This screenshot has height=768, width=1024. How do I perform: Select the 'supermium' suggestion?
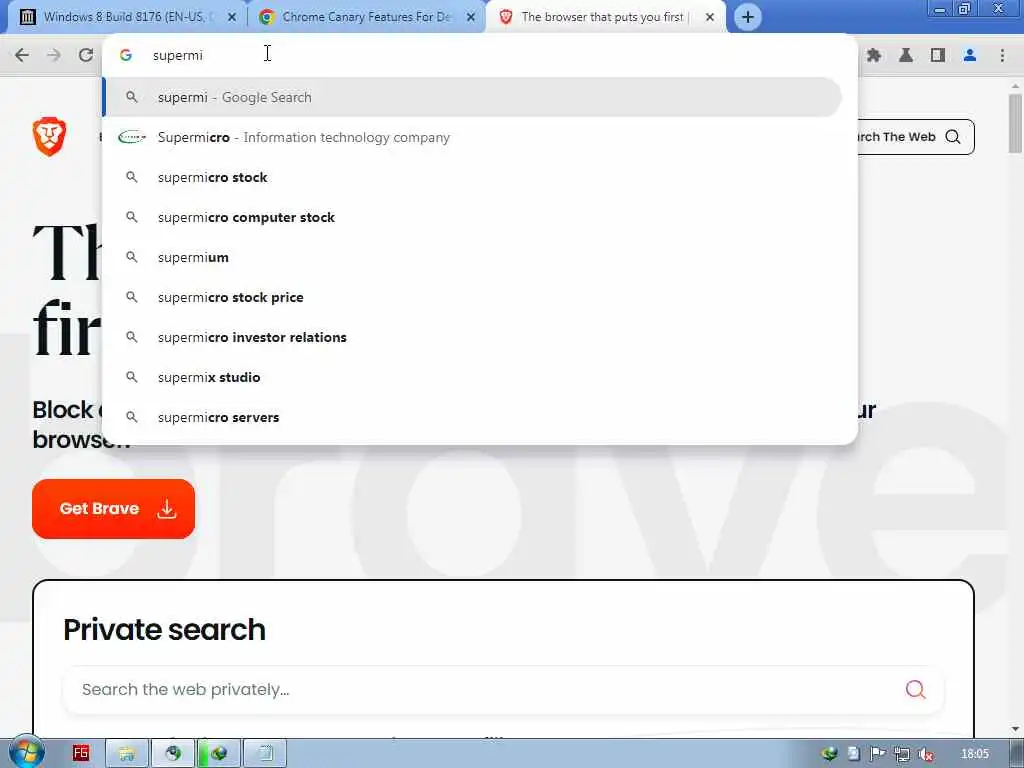point(472,257)
